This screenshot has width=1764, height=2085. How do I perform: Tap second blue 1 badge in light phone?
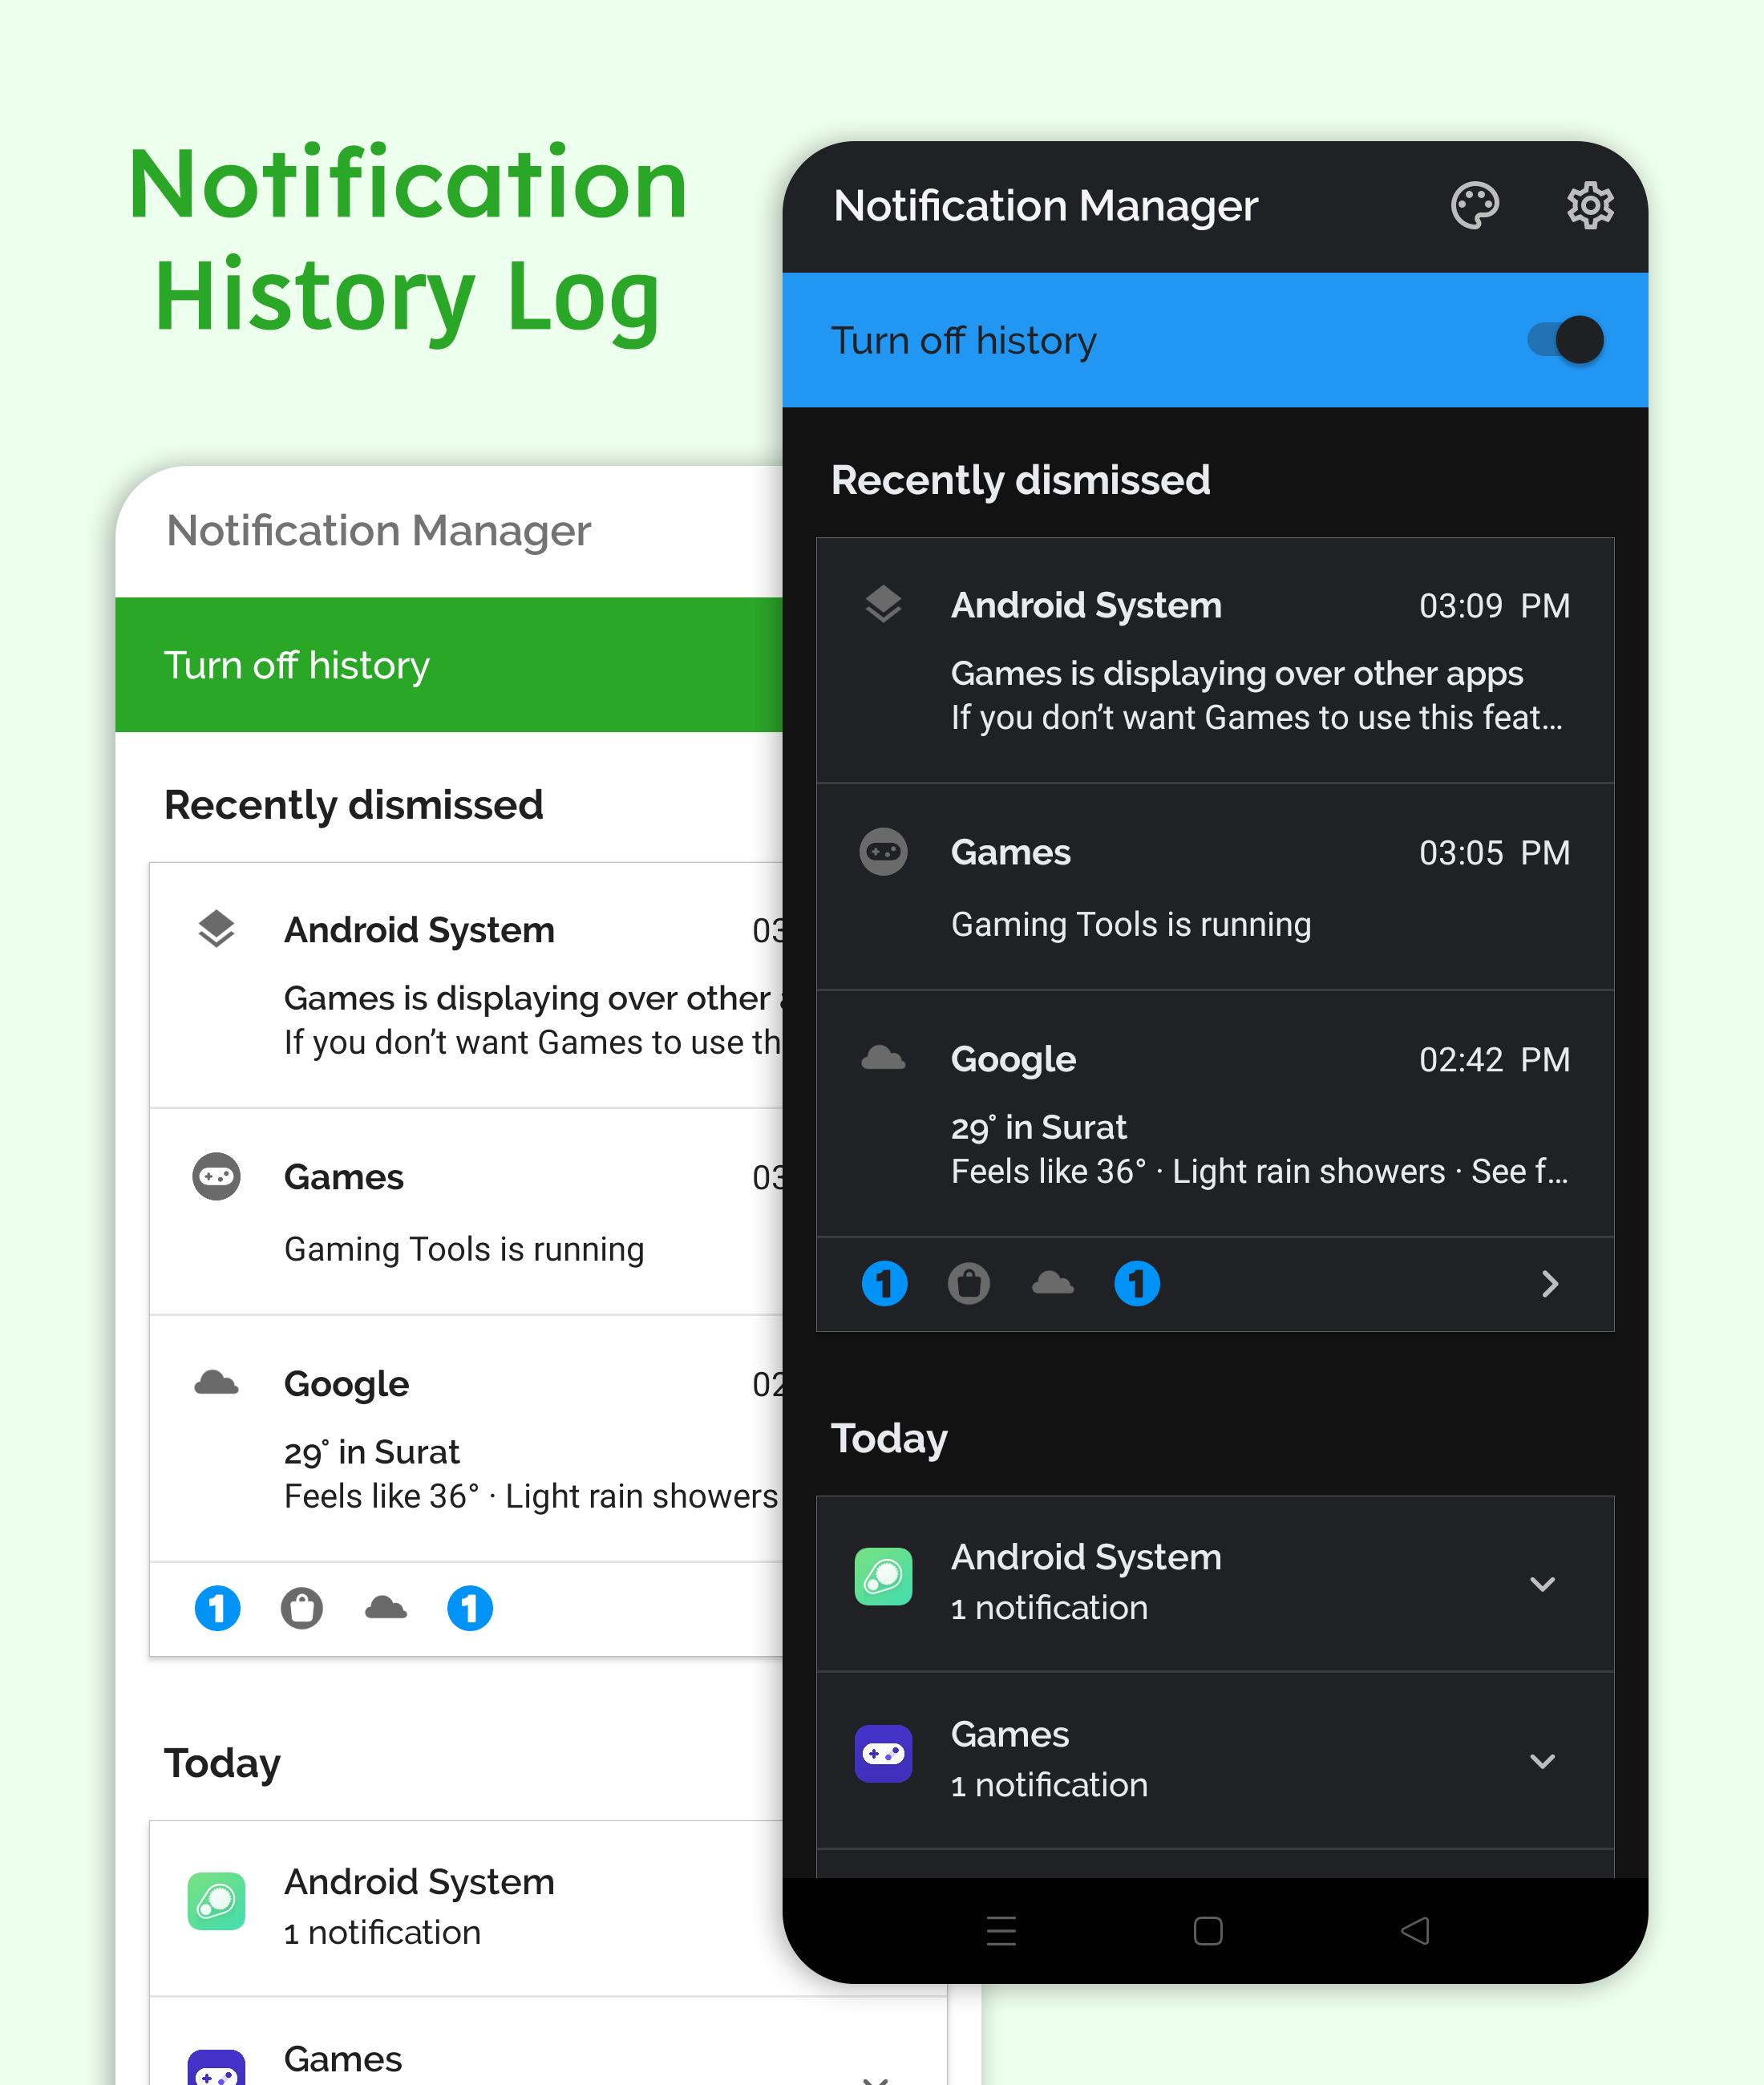(470, 1608)
